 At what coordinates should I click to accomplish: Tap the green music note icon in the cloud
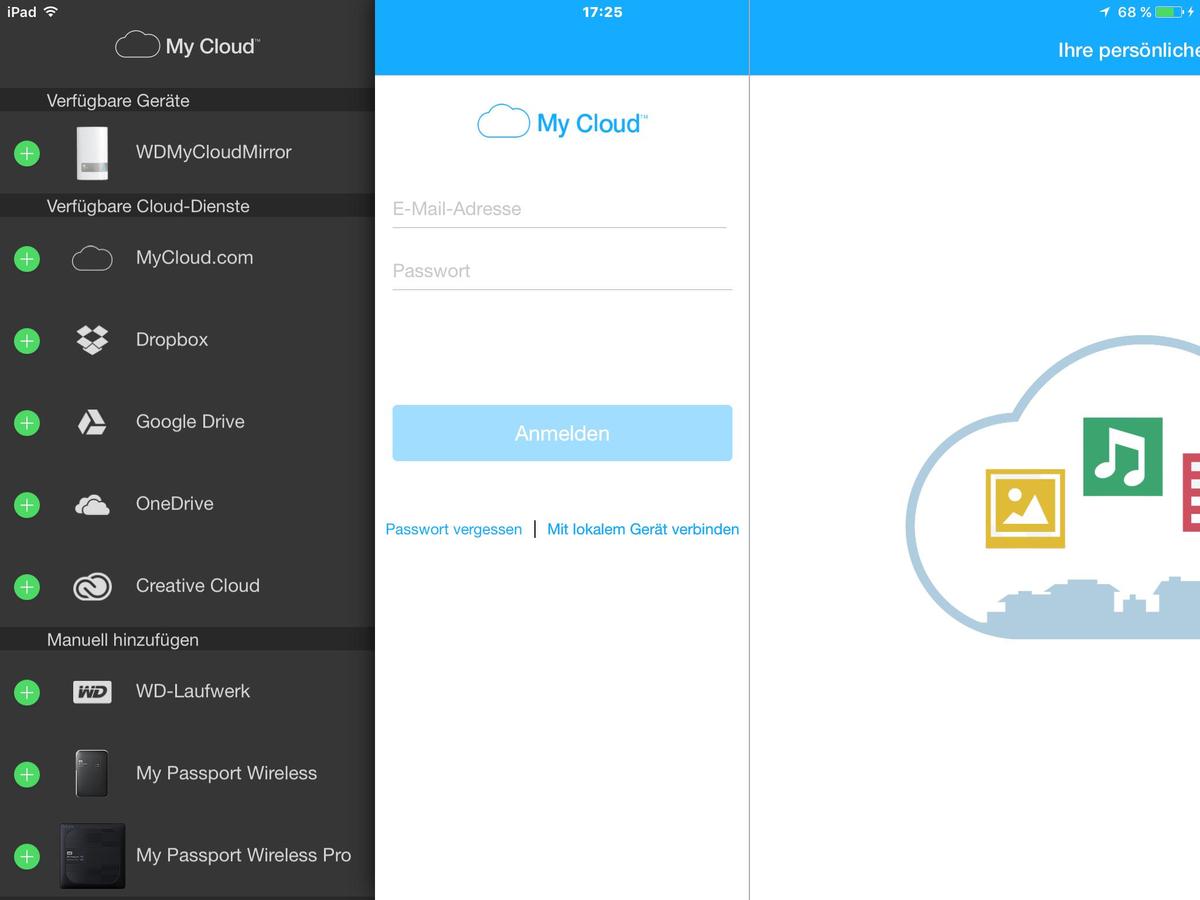click(x=1122, y=456)
